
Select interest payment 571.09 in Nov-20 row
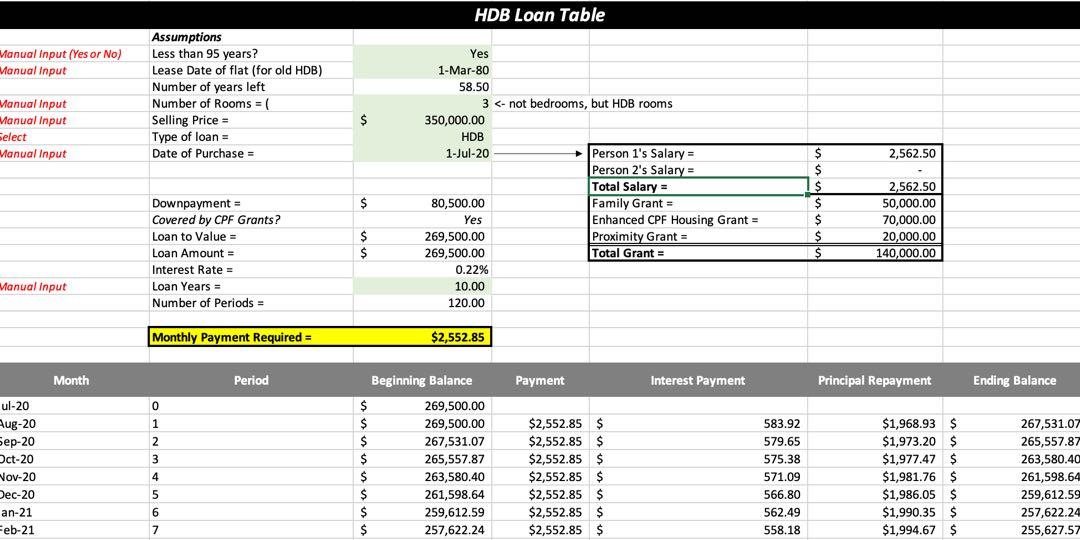[698, 477]
